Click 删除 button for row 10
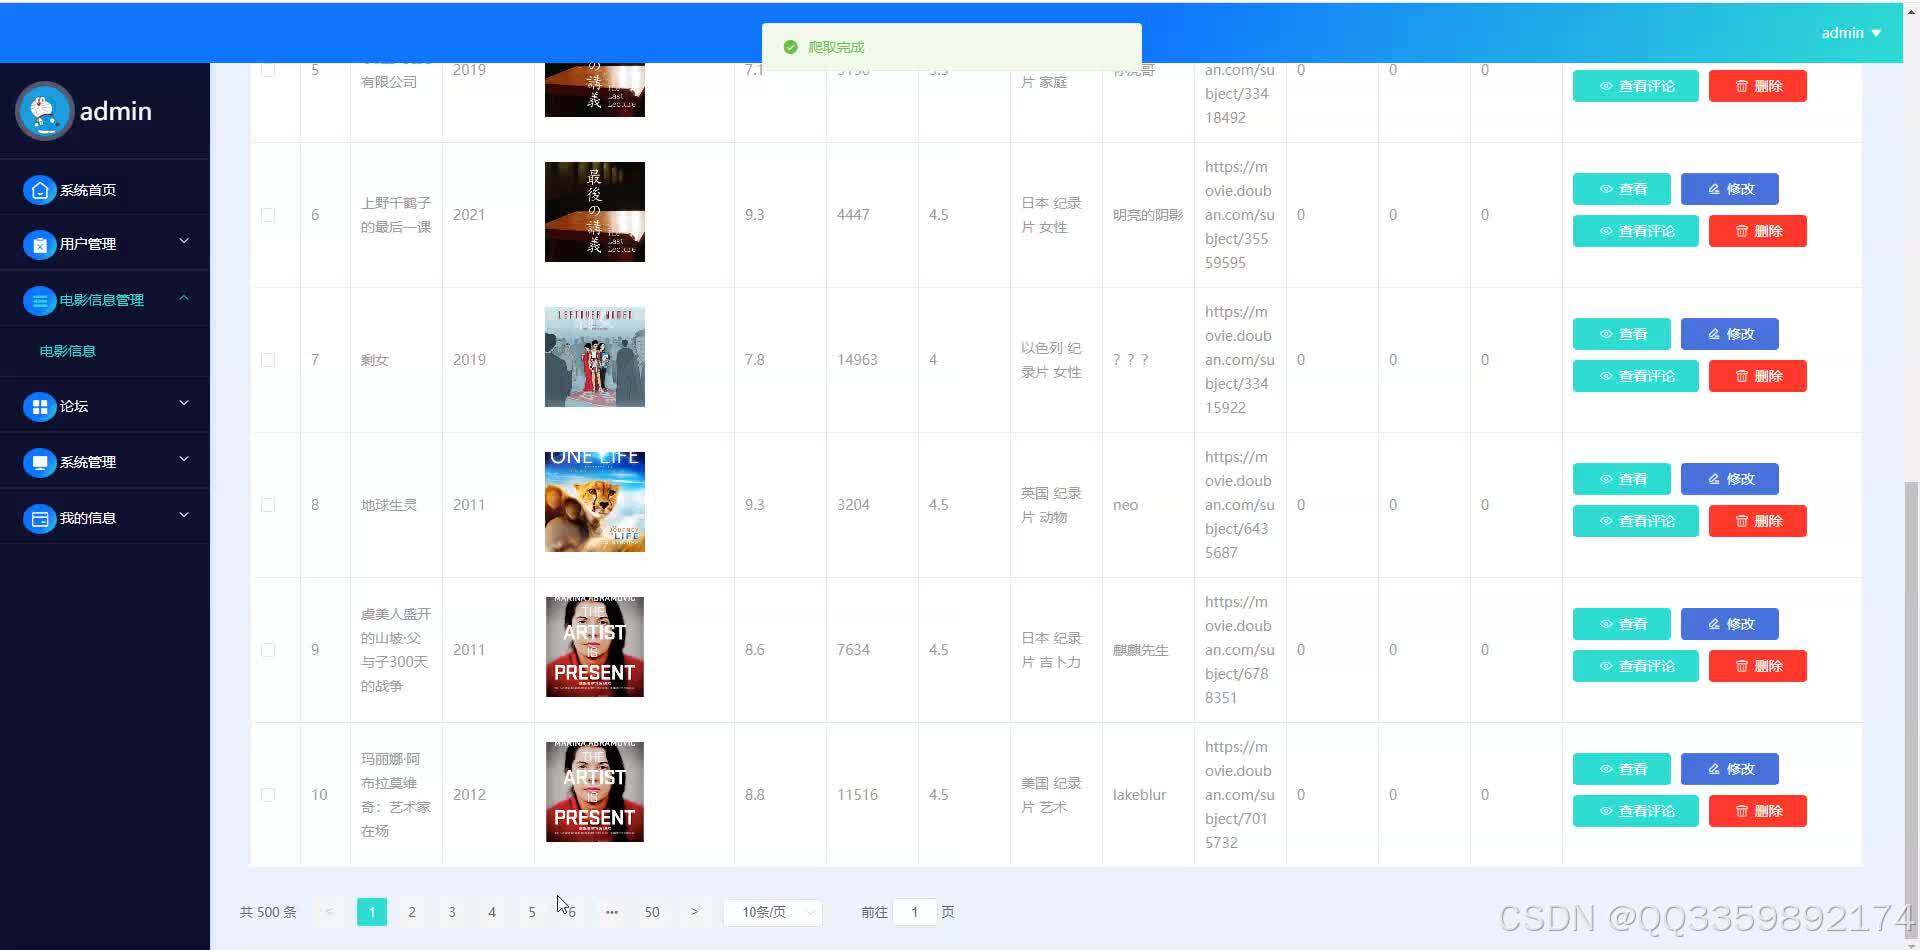The width and height of the screenshot is (1920, 950). pyautogui.click(x=1758, y=811)
